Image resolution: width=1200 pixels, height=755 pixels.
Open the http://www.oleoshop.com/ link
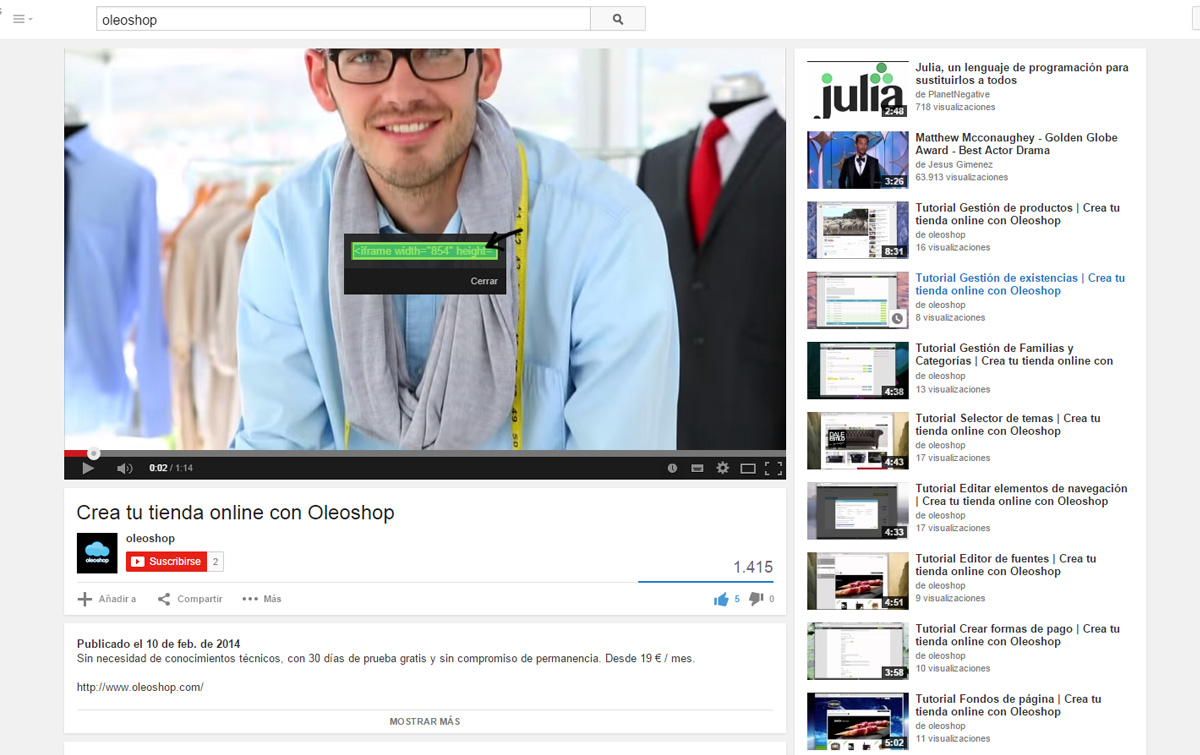point(140,687)
